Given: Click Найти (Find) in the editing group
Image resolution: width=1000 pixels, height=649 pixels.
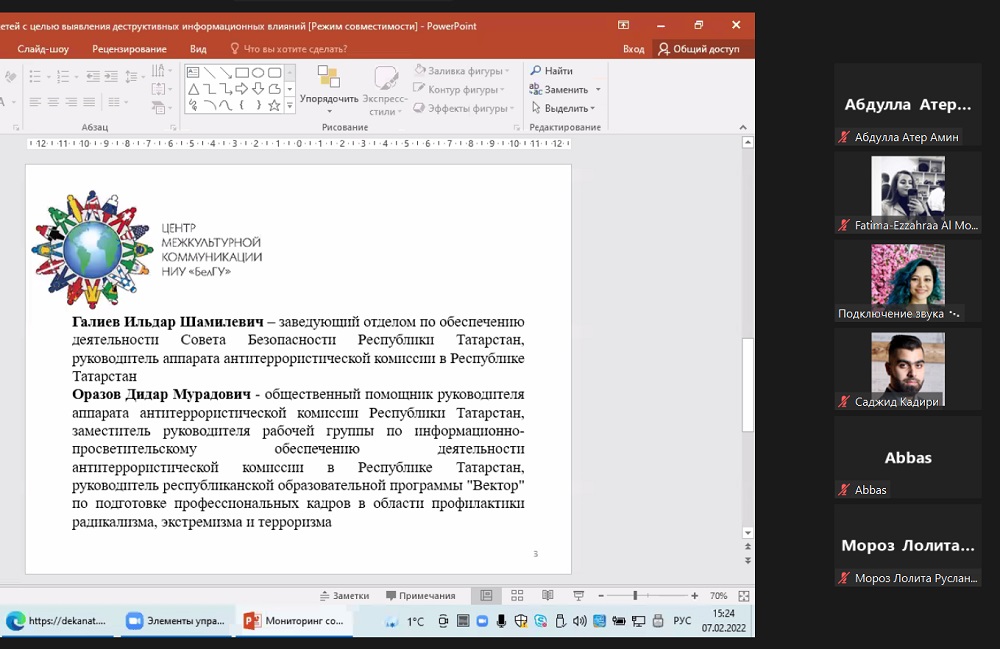Looking at the screenshot, I should click(x=551, y=71).
